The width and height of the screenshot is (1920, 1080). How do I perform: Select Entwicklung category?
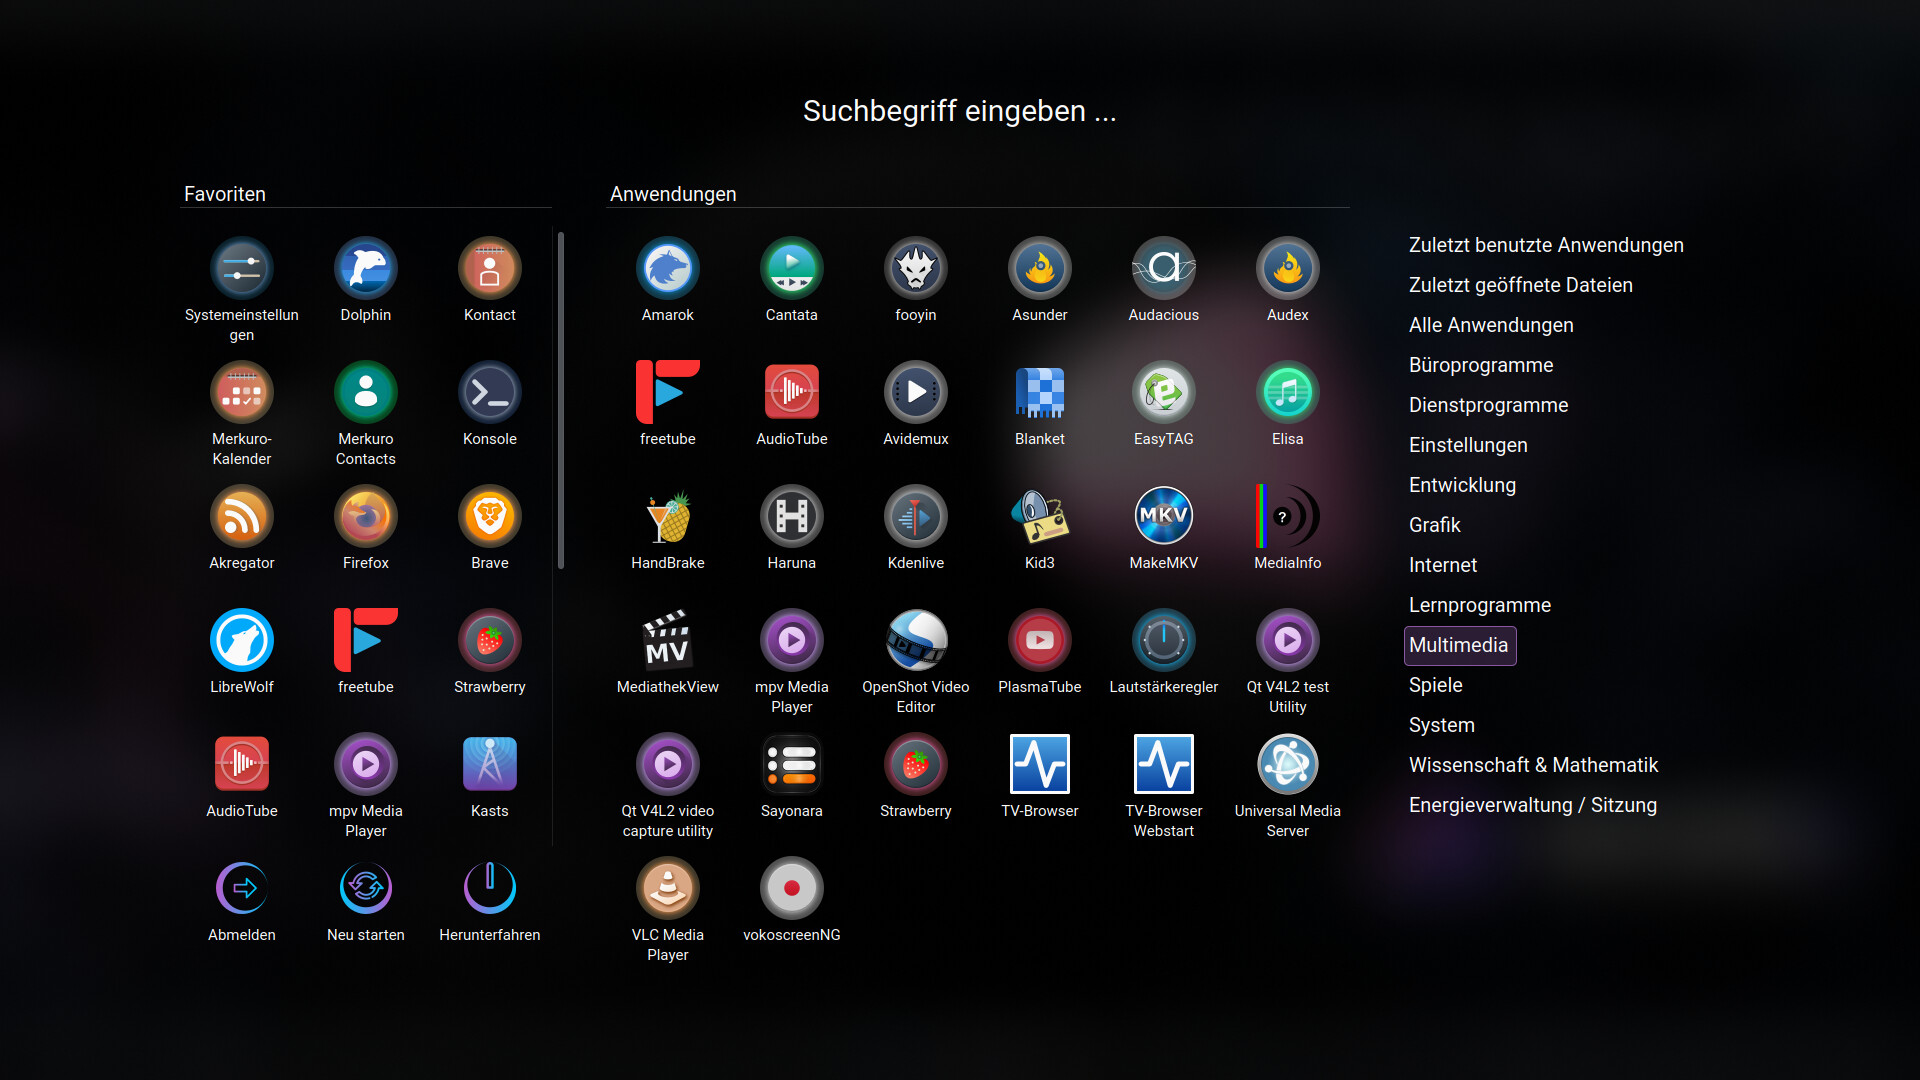1462,485
